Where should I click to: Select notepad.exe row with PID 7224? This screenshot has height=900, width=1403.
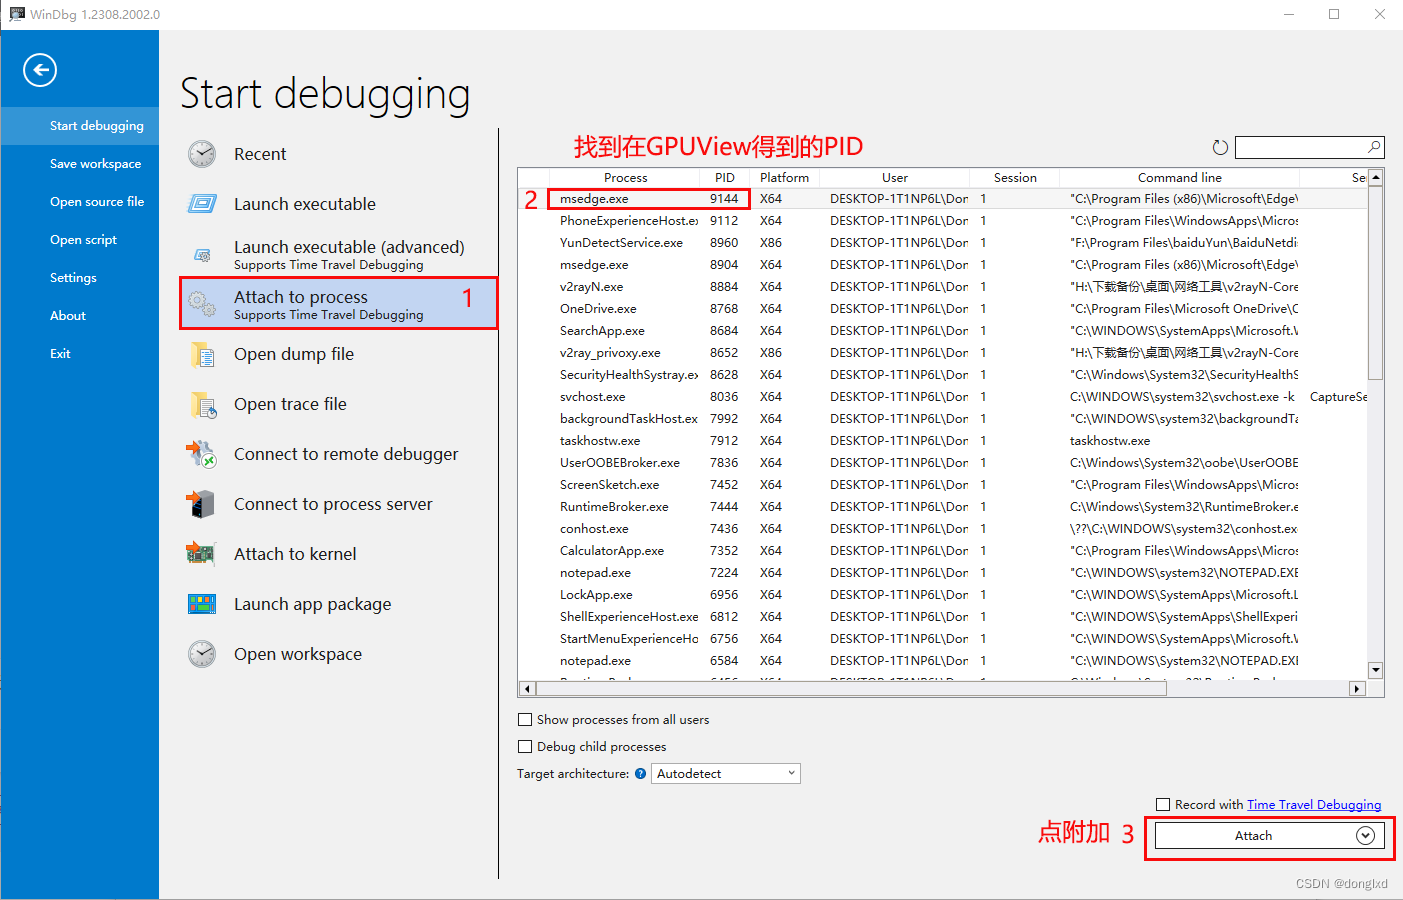[x=943, y=573]
